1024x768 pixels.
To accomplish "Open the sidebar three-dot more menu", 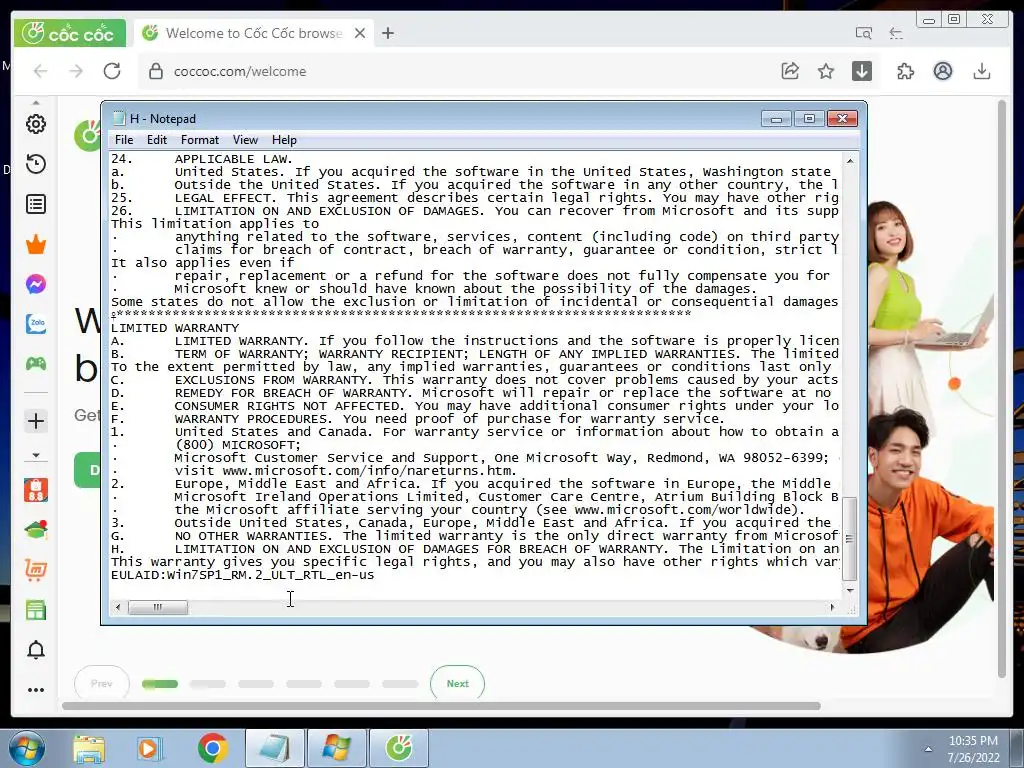I will (36, 690).
